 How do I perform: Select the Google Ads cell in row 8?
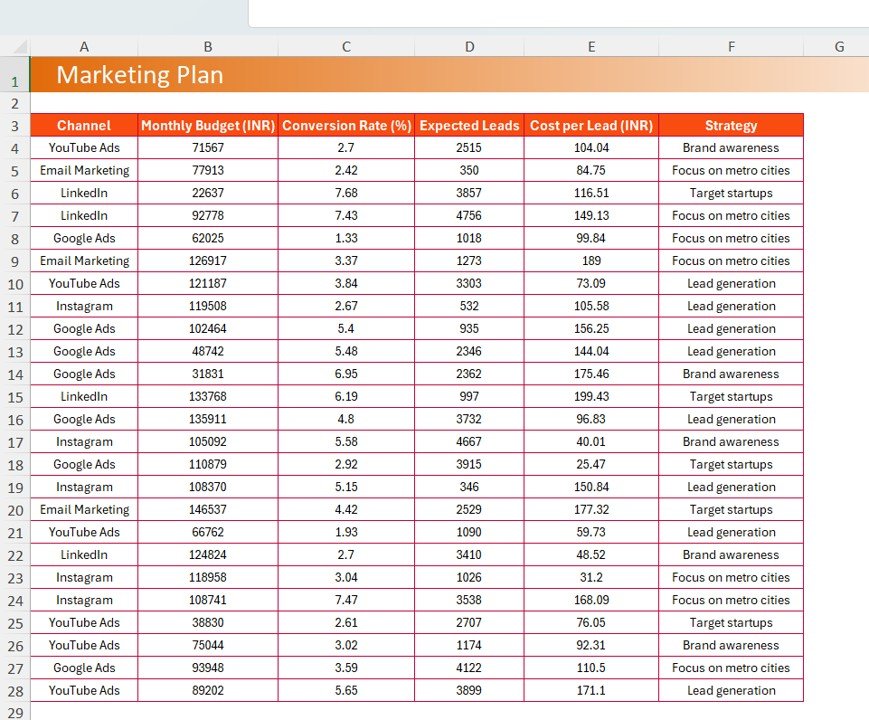pyautogui.click(x=84, y=238)
